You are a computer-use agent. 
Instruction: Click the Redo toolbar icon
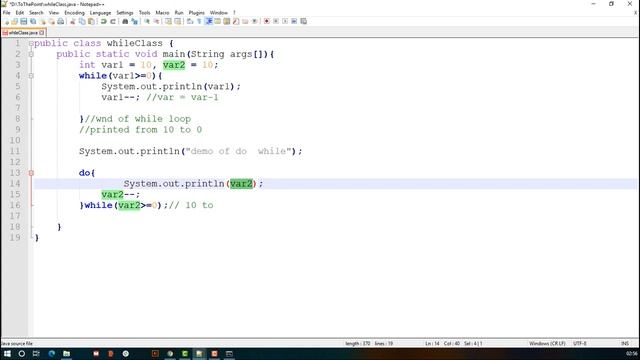click(113, 21)
